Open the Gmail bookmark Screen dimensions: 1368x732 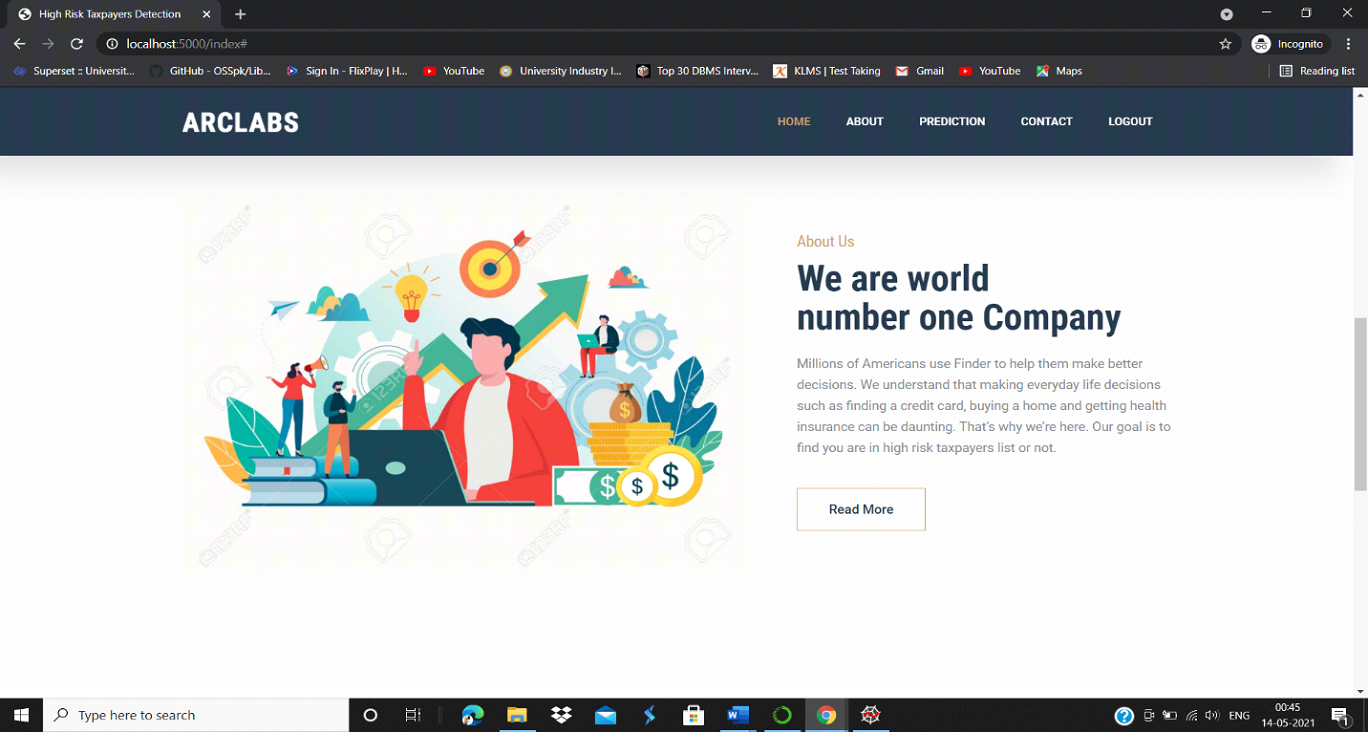[920, 71]
